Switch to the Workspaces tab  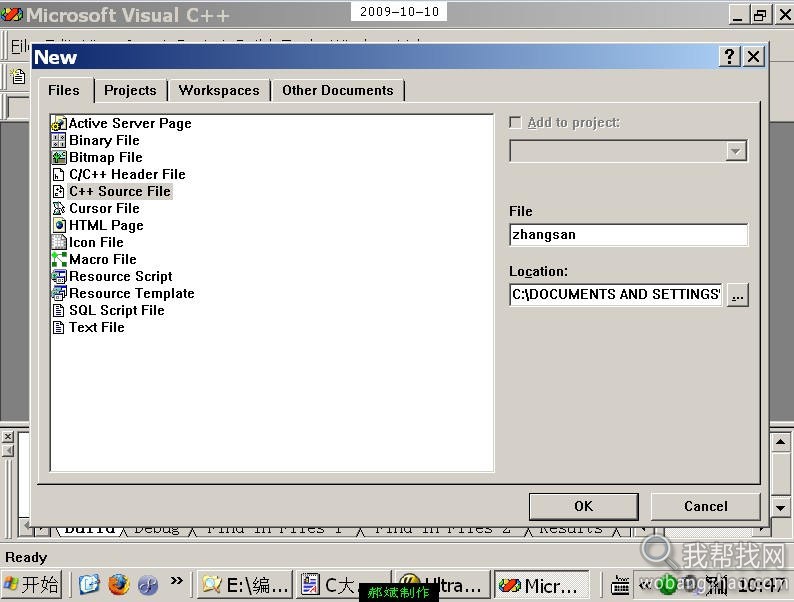(x=219, y=90)
